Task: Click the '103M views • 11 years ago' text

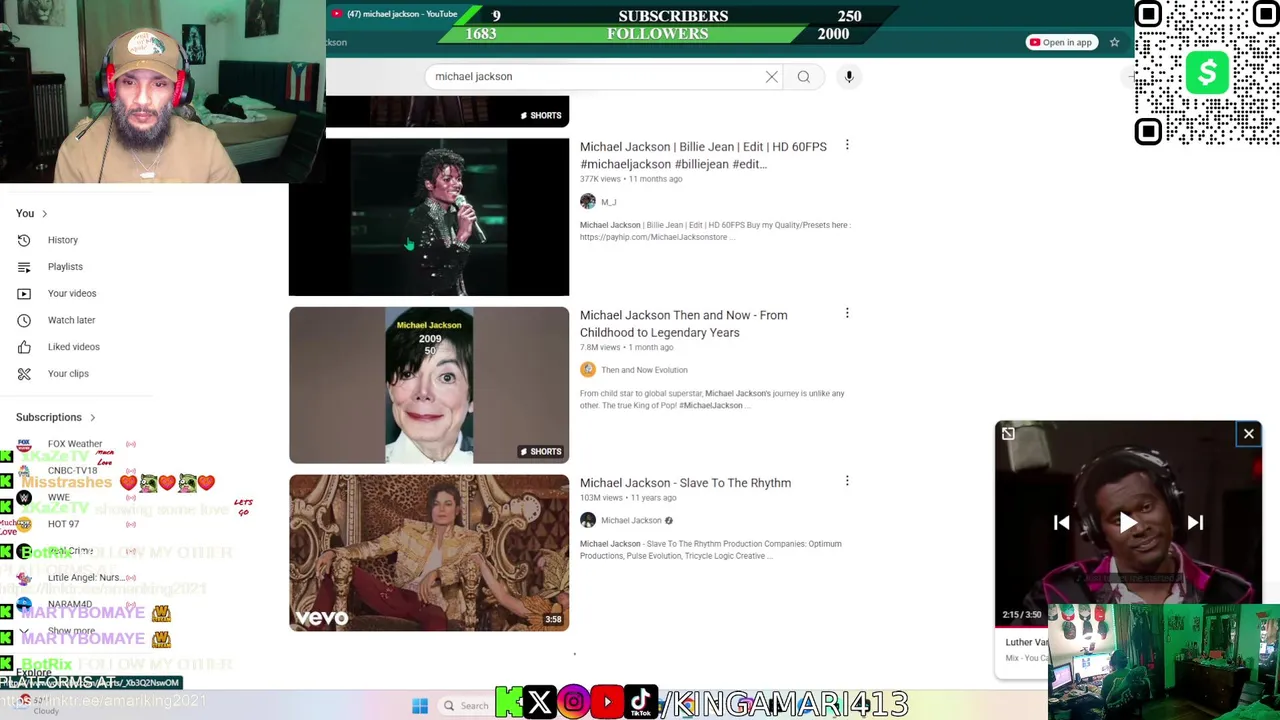Action: [x=628, y=498]
